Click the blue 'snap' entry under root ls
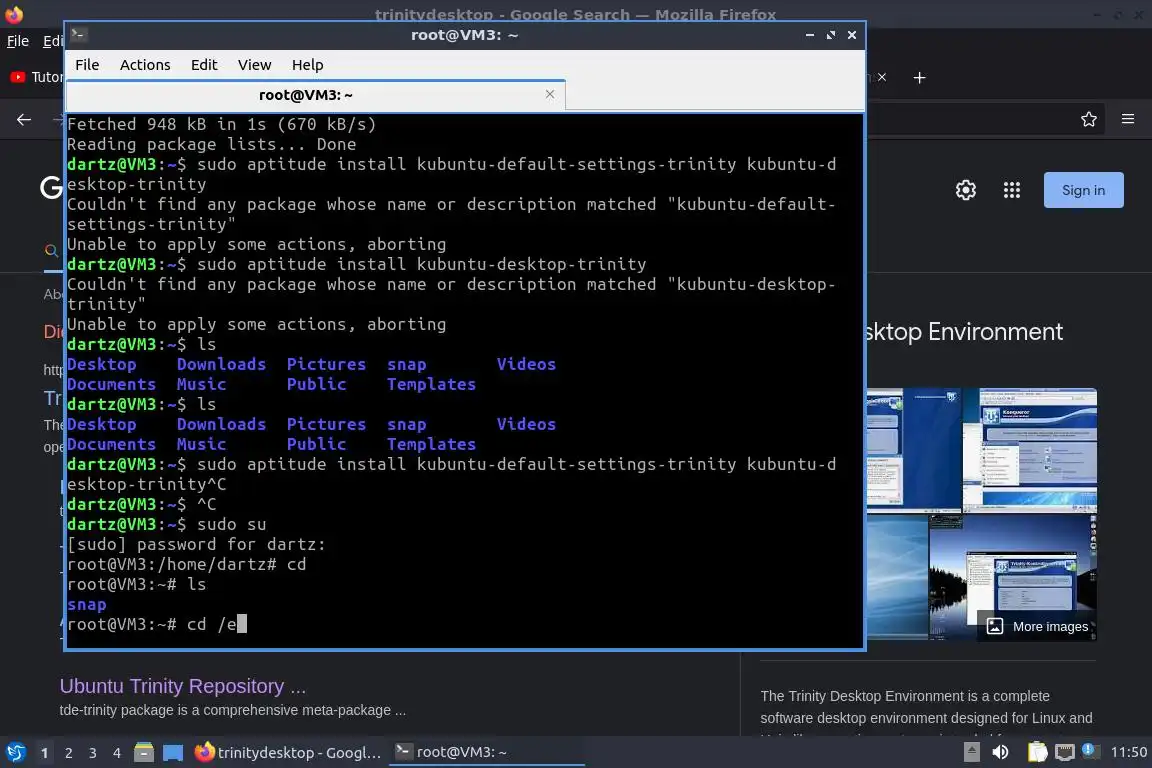Image resolution: width=1152 pixels, height=768 pixels. [x=87, y=604]
